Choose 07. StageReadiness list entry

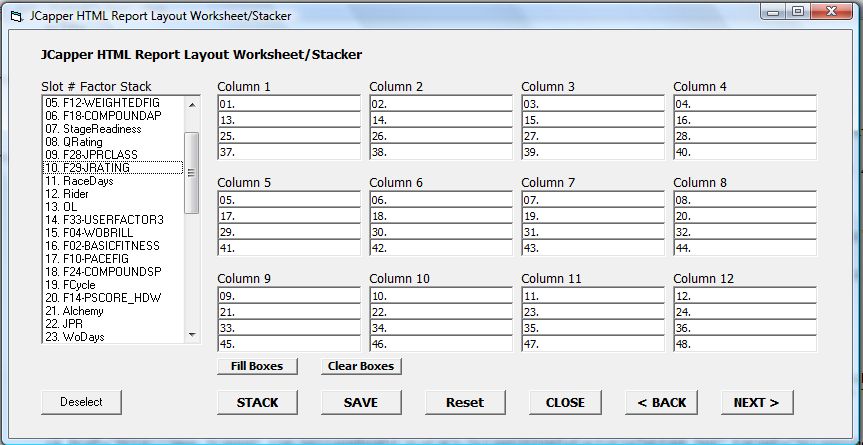tap(113, 129)
